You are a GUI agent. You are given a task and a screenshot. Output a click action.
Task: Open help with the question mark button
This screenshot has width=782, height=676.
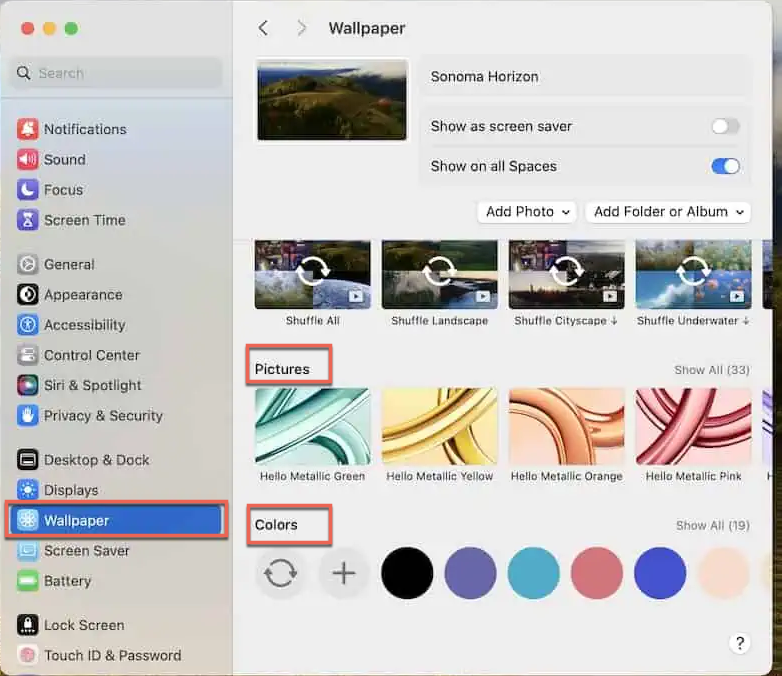[740, 644]
